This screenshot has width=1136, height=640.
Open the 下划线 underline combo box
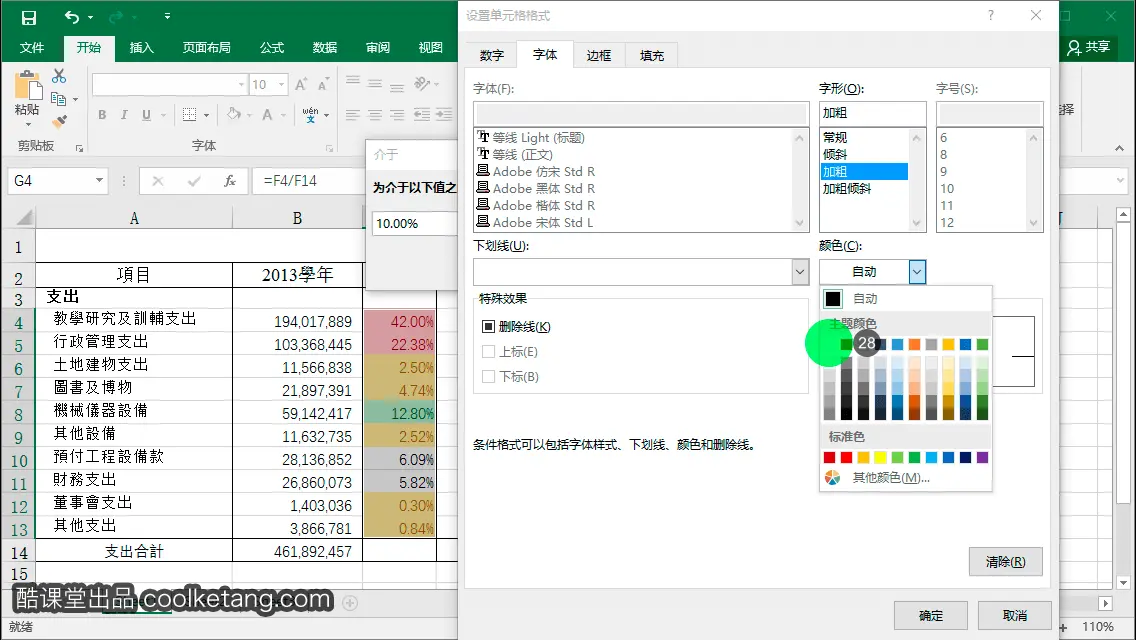point(640,272)
